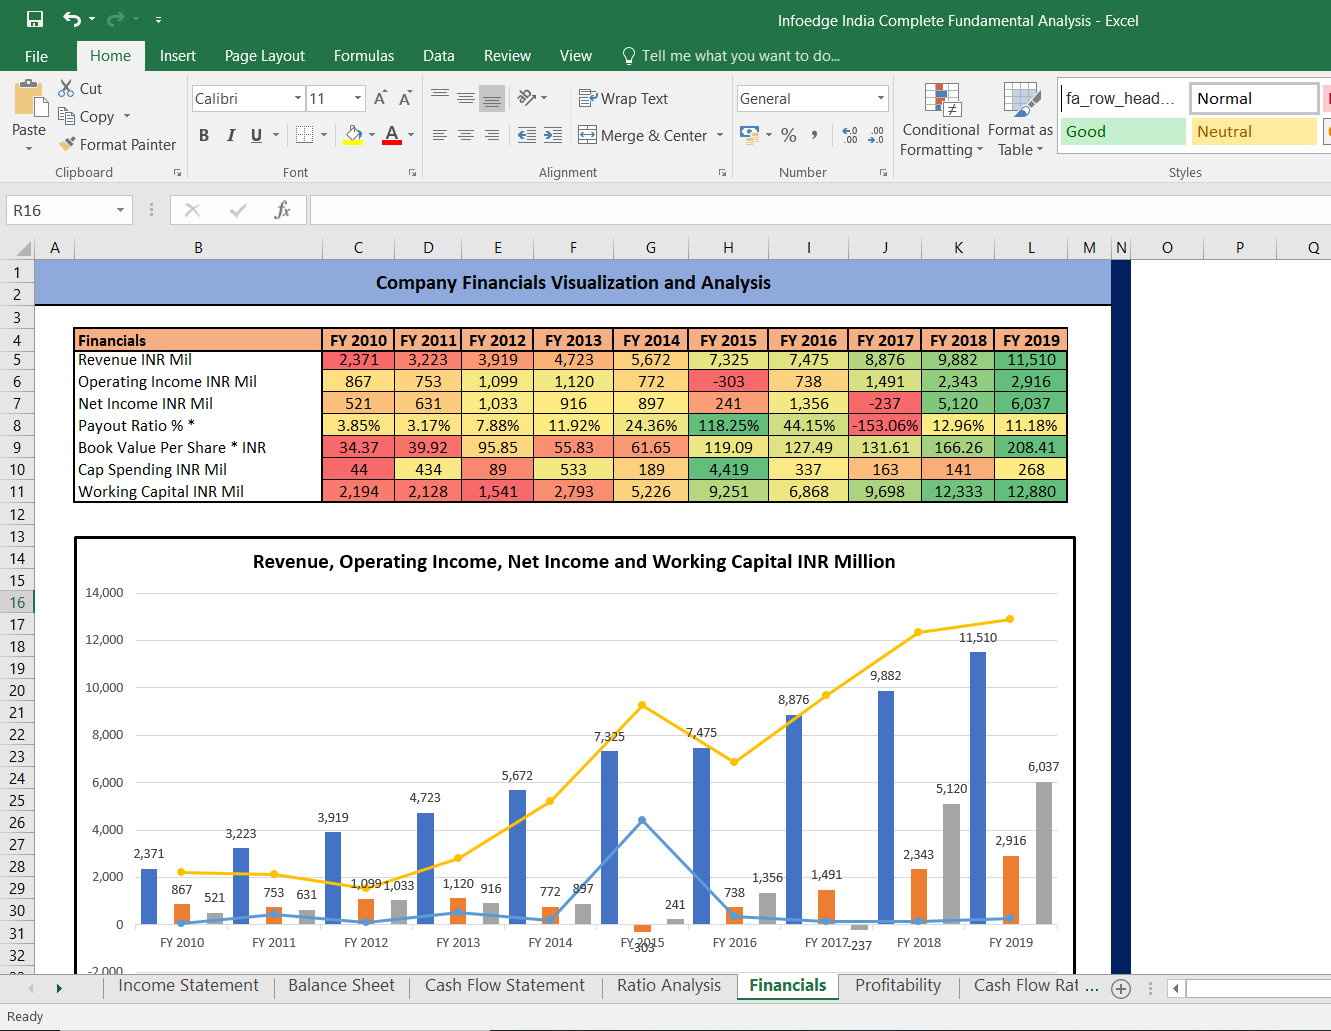Click the Copy button

coord(86,116)
